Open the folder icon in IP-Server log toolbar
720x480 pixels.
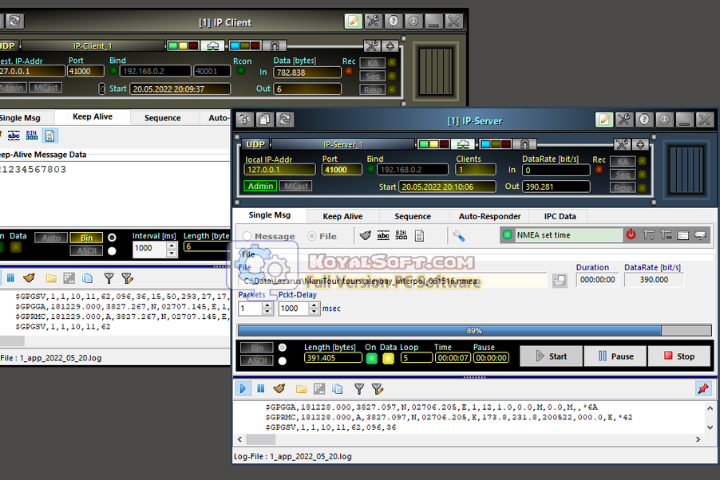(x=301, y=389)
